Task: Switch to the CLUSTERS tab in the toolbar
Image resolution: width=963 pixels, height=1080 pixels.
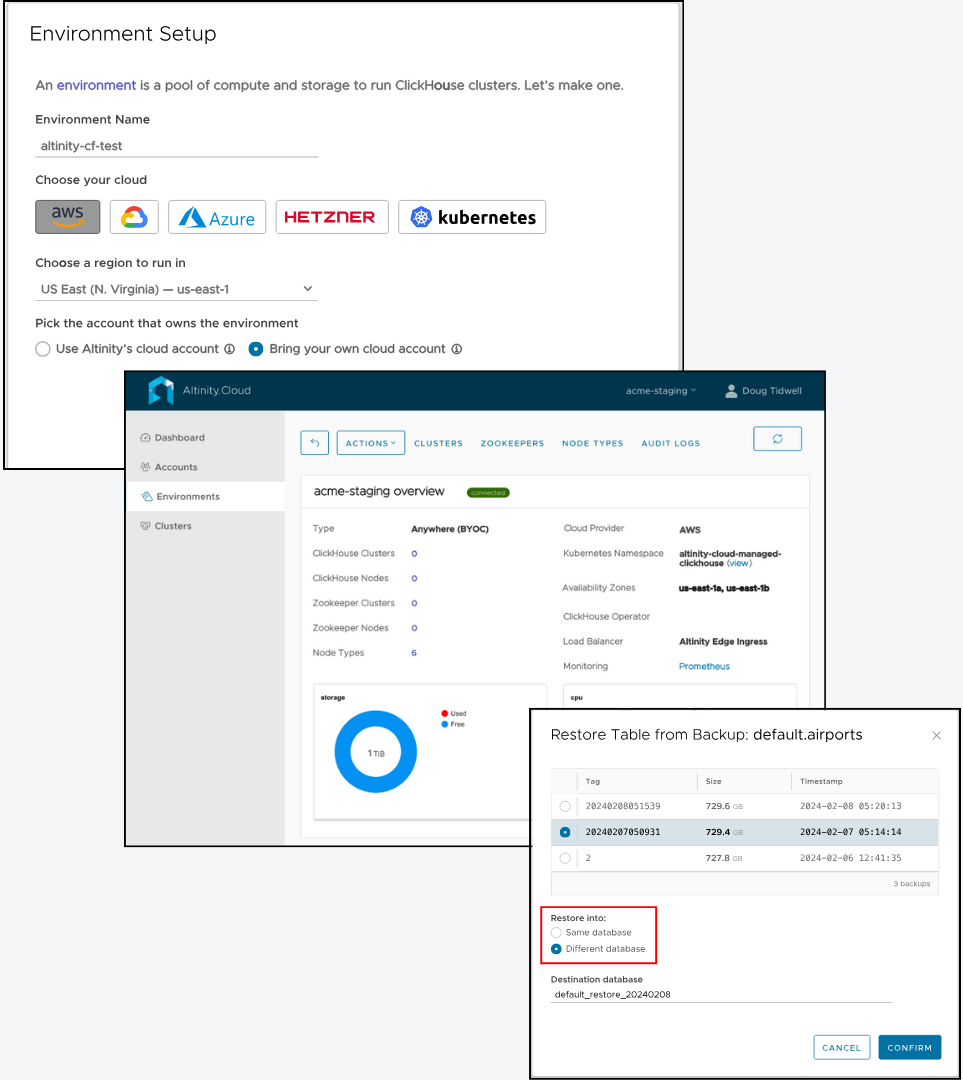Action: (438, 444)
